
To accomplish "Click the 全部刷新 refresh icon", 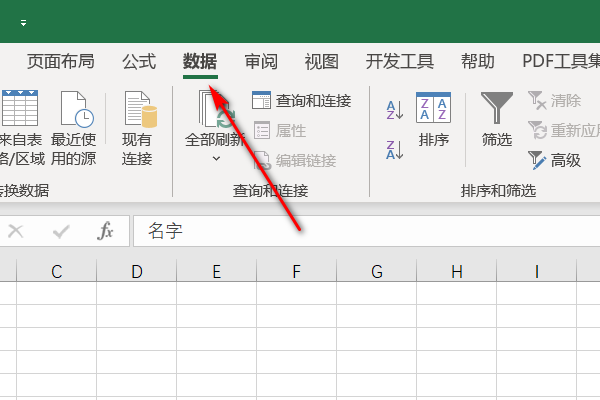I will [x=215, y=109].
